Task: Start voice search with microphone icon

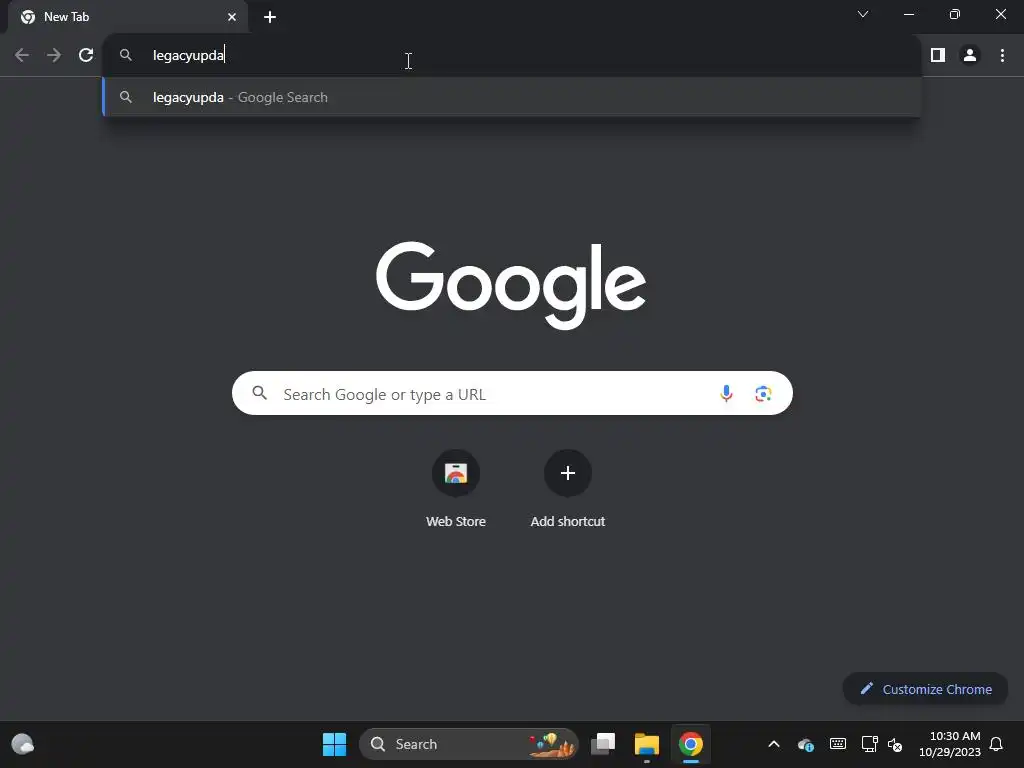Action: 726,394
